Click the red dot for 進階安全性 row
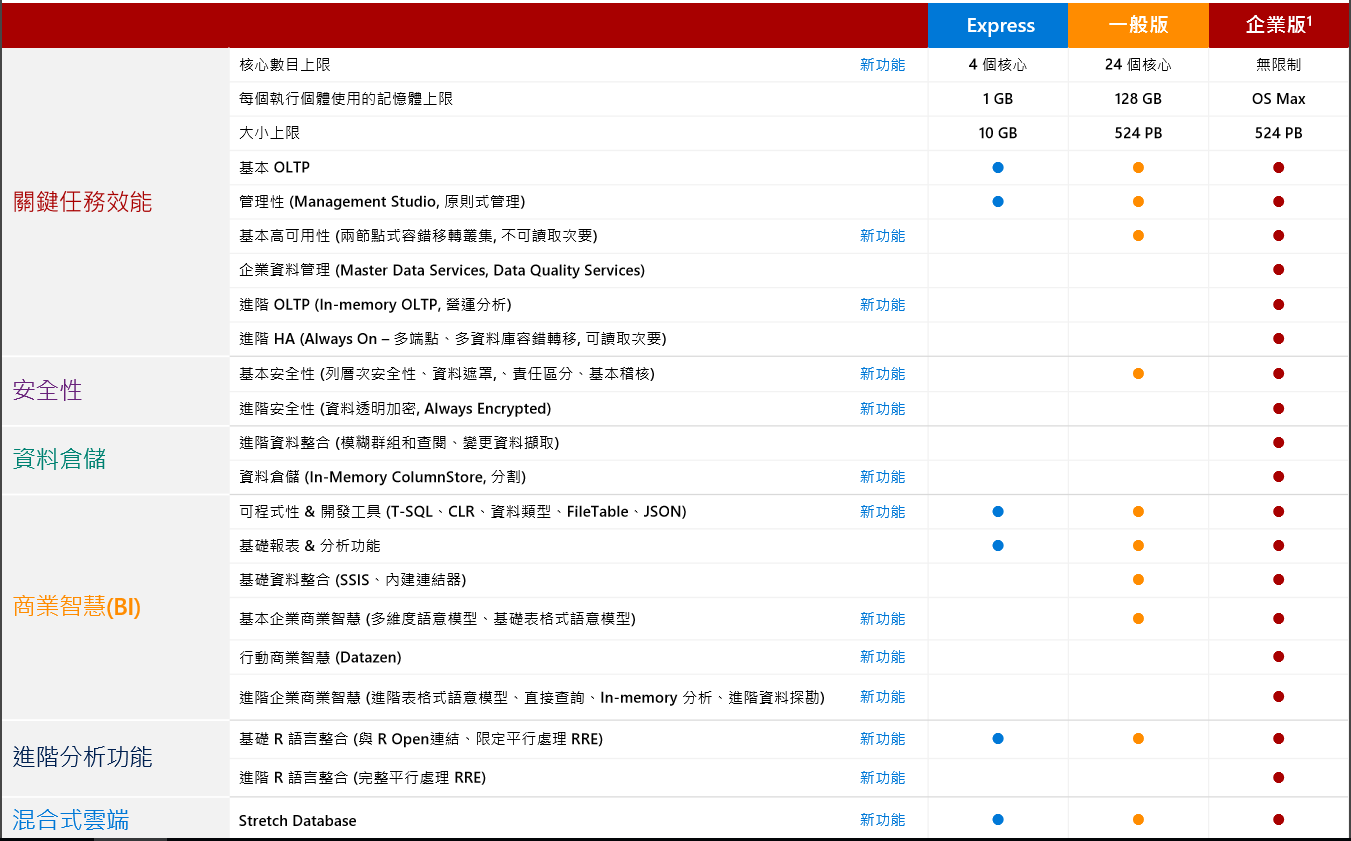The height and width of the screenshot is (841, 1351). 1278,408
